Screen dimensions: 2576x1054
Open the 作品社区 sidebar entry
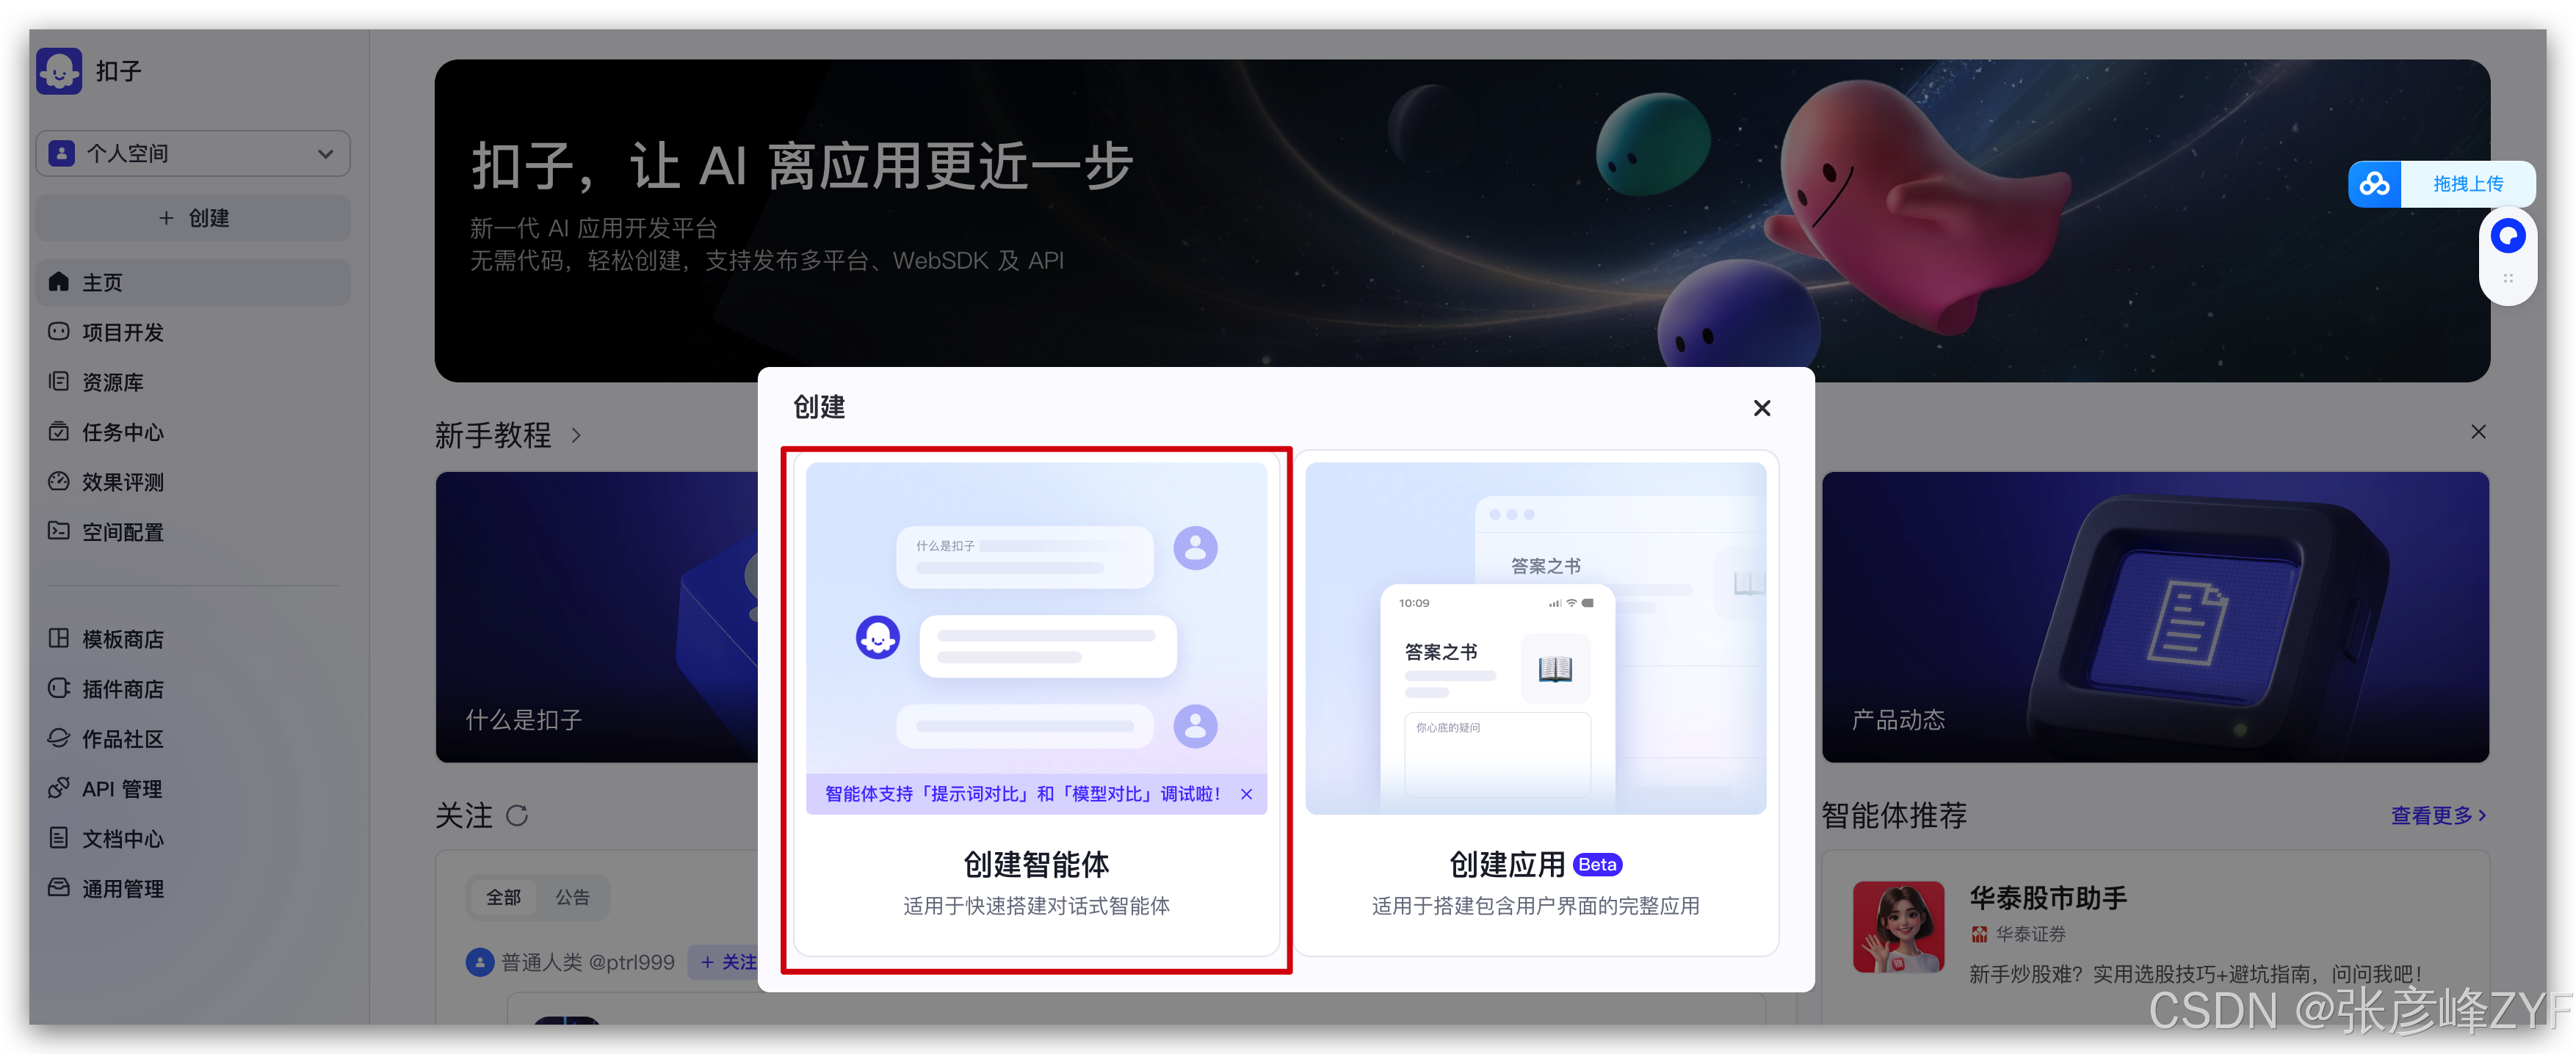(x=122, y=739)
